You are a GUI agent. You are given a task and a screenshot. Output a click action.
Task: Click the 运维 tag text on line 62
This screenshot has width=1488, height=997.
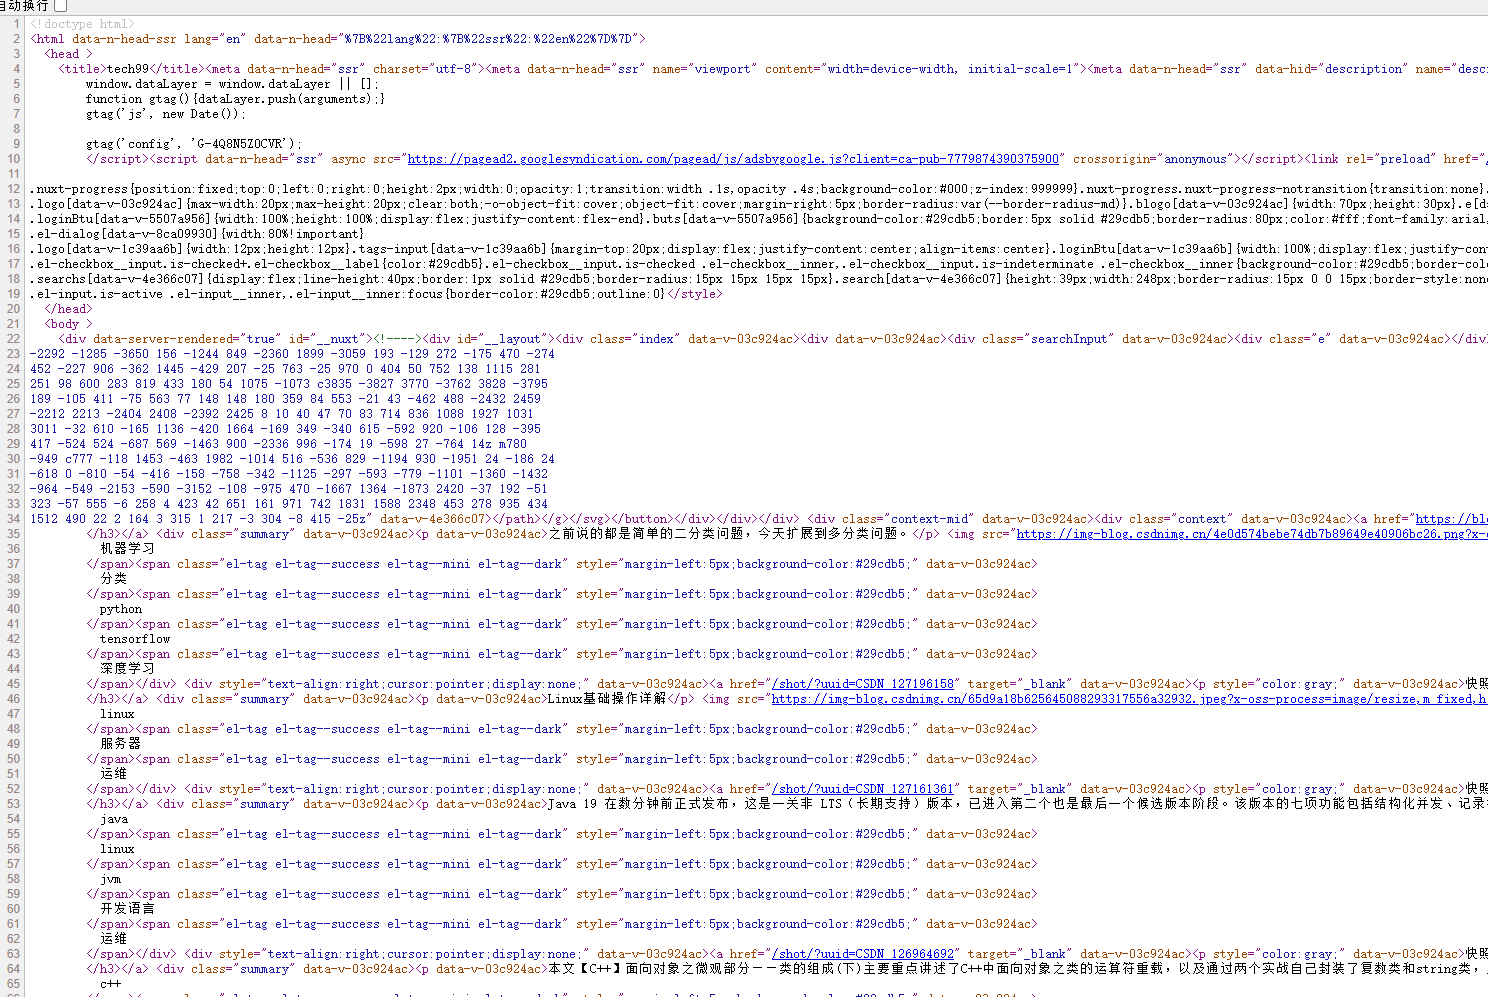click(x=113, y=939)
